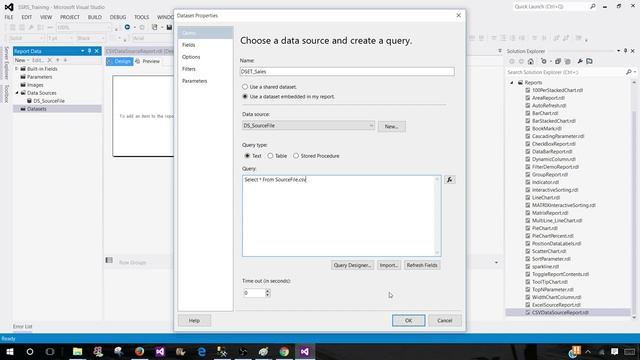This screenshot has height=360, width=640.
Task: Select 'Use a dataset embedded in my report'
Action: click(x=245, y=96)
